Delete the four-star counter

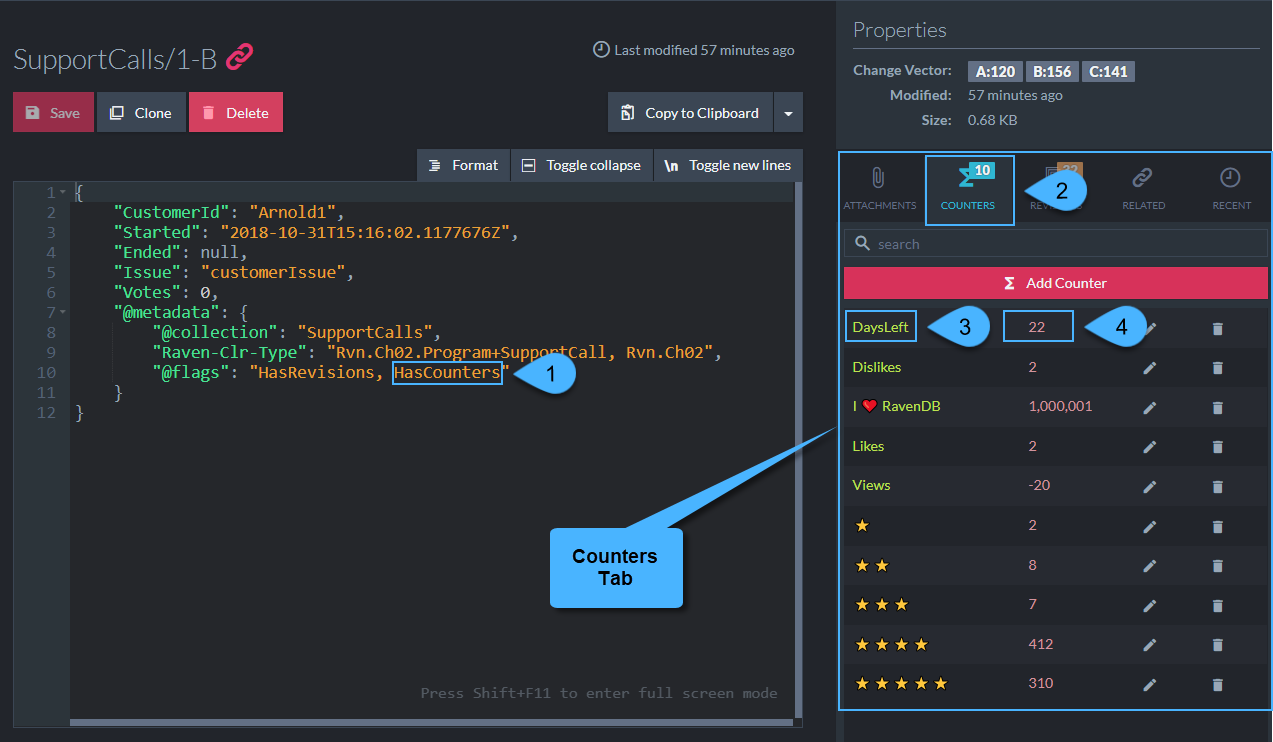[x=1217, y=645]
